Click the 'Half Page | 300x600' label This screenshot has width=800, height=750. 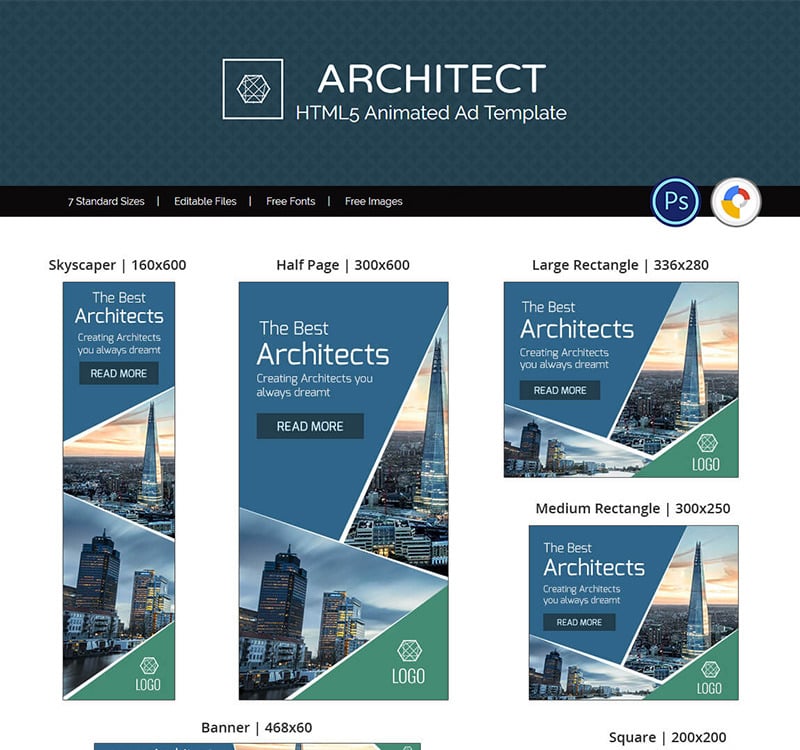pyautogui.click(x=343, y=265)
